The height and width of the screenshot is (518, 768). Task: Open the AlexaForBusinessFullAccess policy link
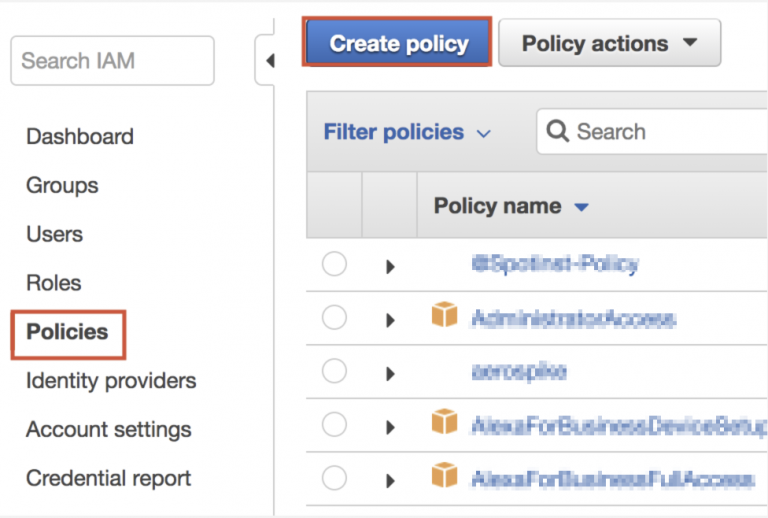pos(612,479)
